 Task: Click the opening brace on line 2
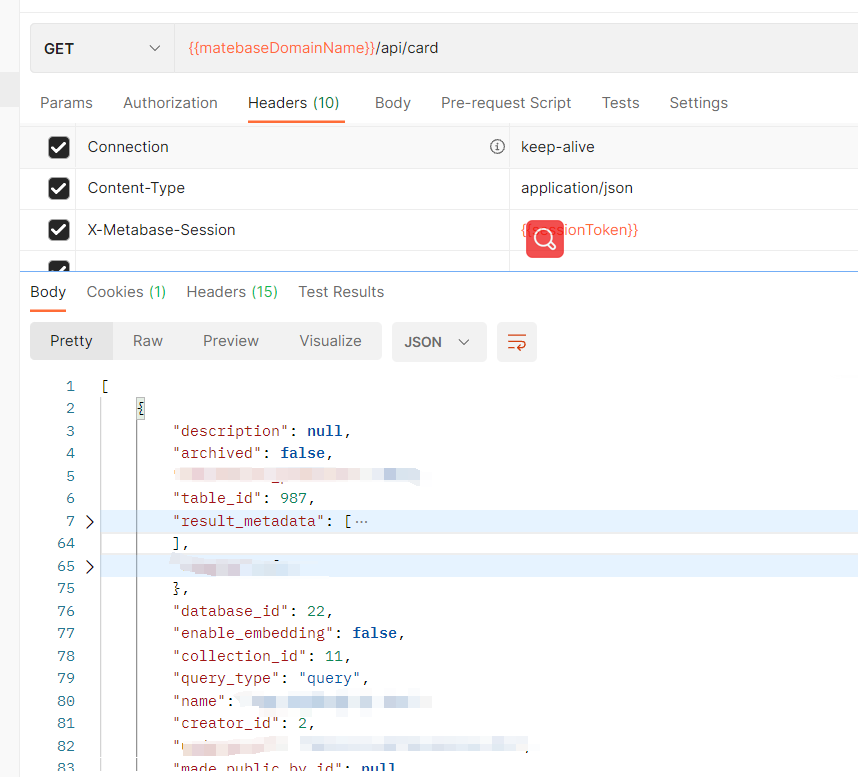(141, 408)
